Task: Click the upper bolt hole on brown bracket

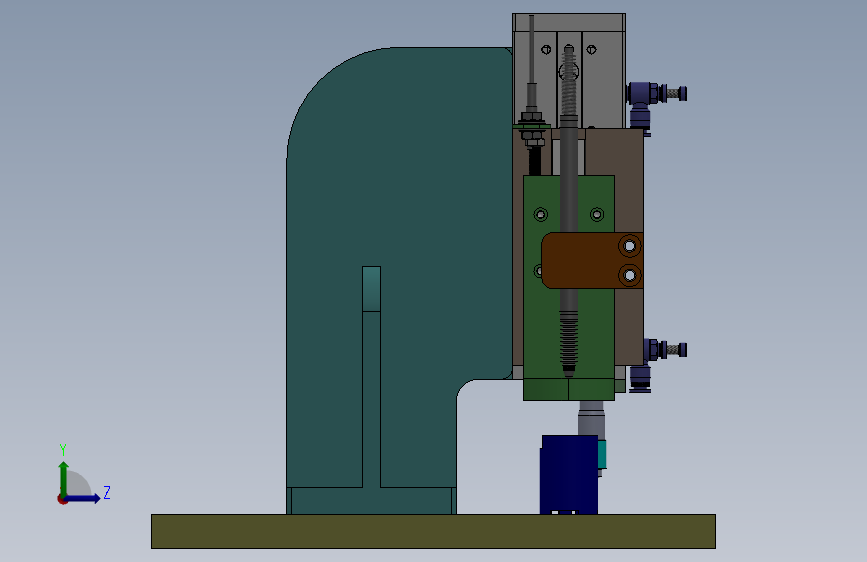Action: [630, 246]
